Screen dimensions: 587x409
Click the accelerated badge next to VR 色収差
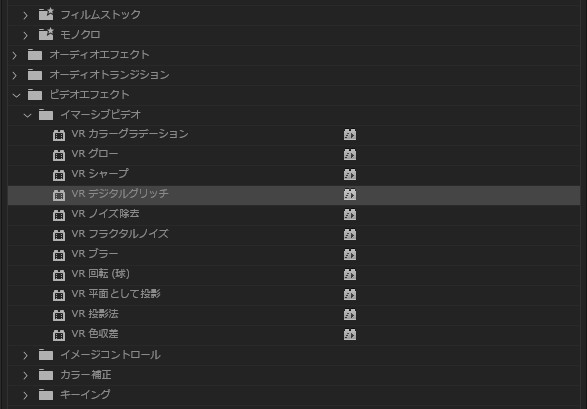coord(350,335)
